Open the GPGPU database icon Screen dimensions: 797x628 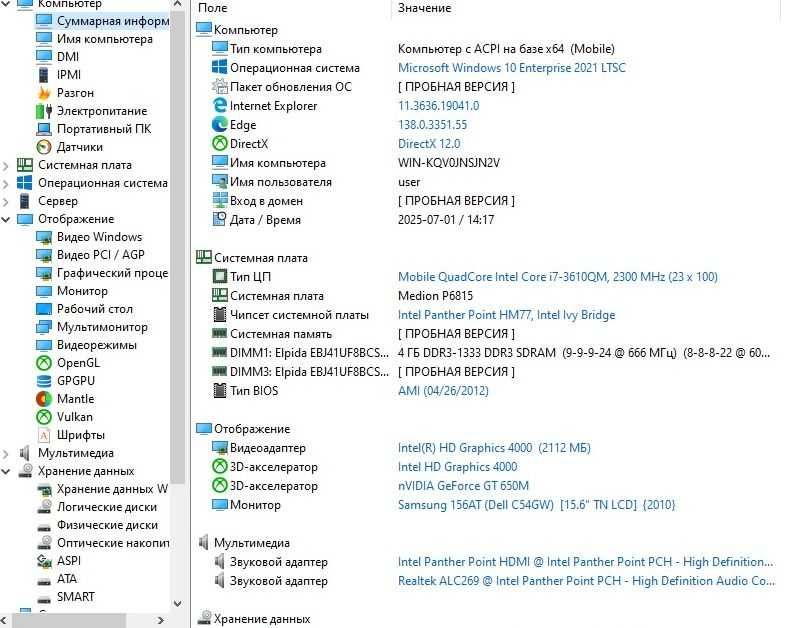(x=44, y=381)
